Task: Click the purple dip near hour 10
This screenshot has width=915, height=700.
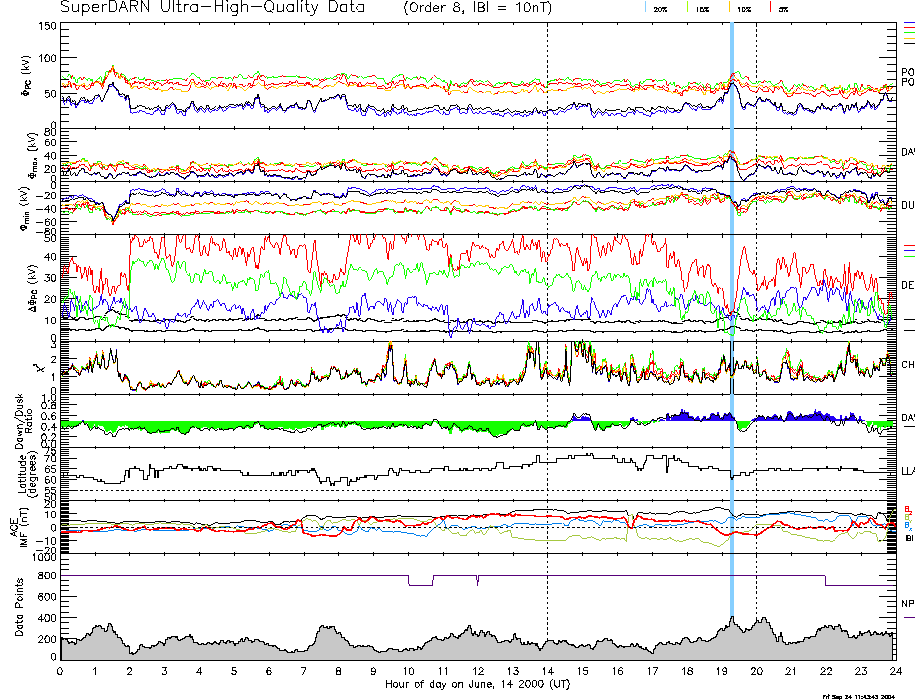Action: [x=420, y=582]
